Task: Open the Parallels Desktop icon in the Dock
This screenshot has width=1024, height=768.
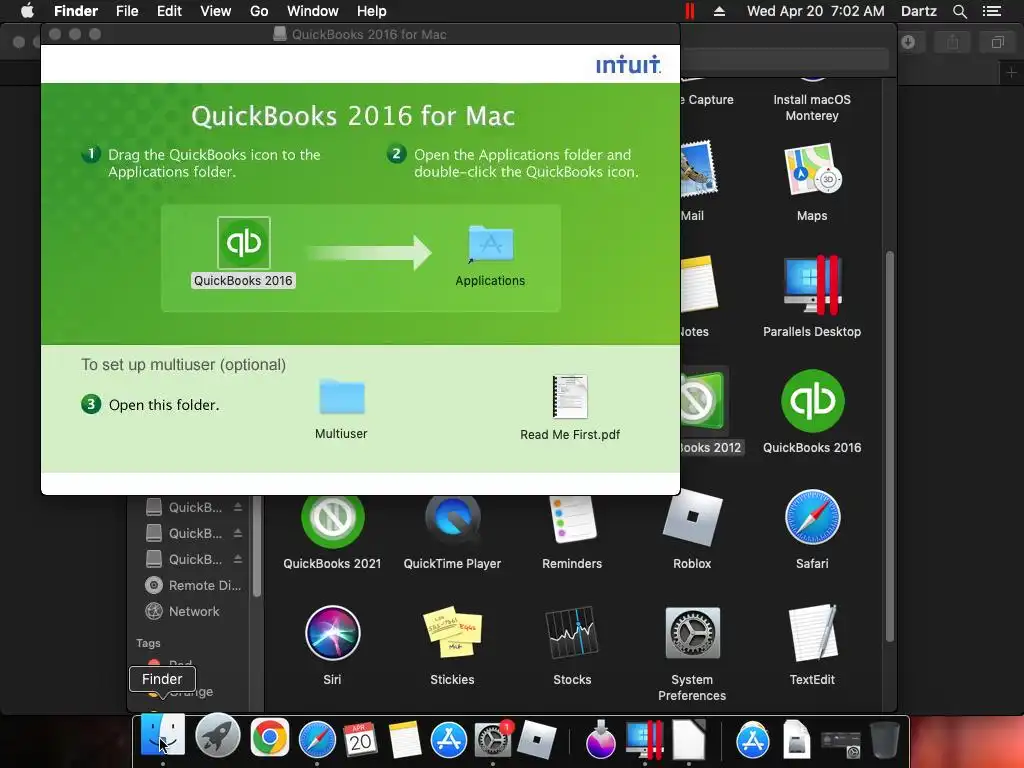Action: [644, 740]
